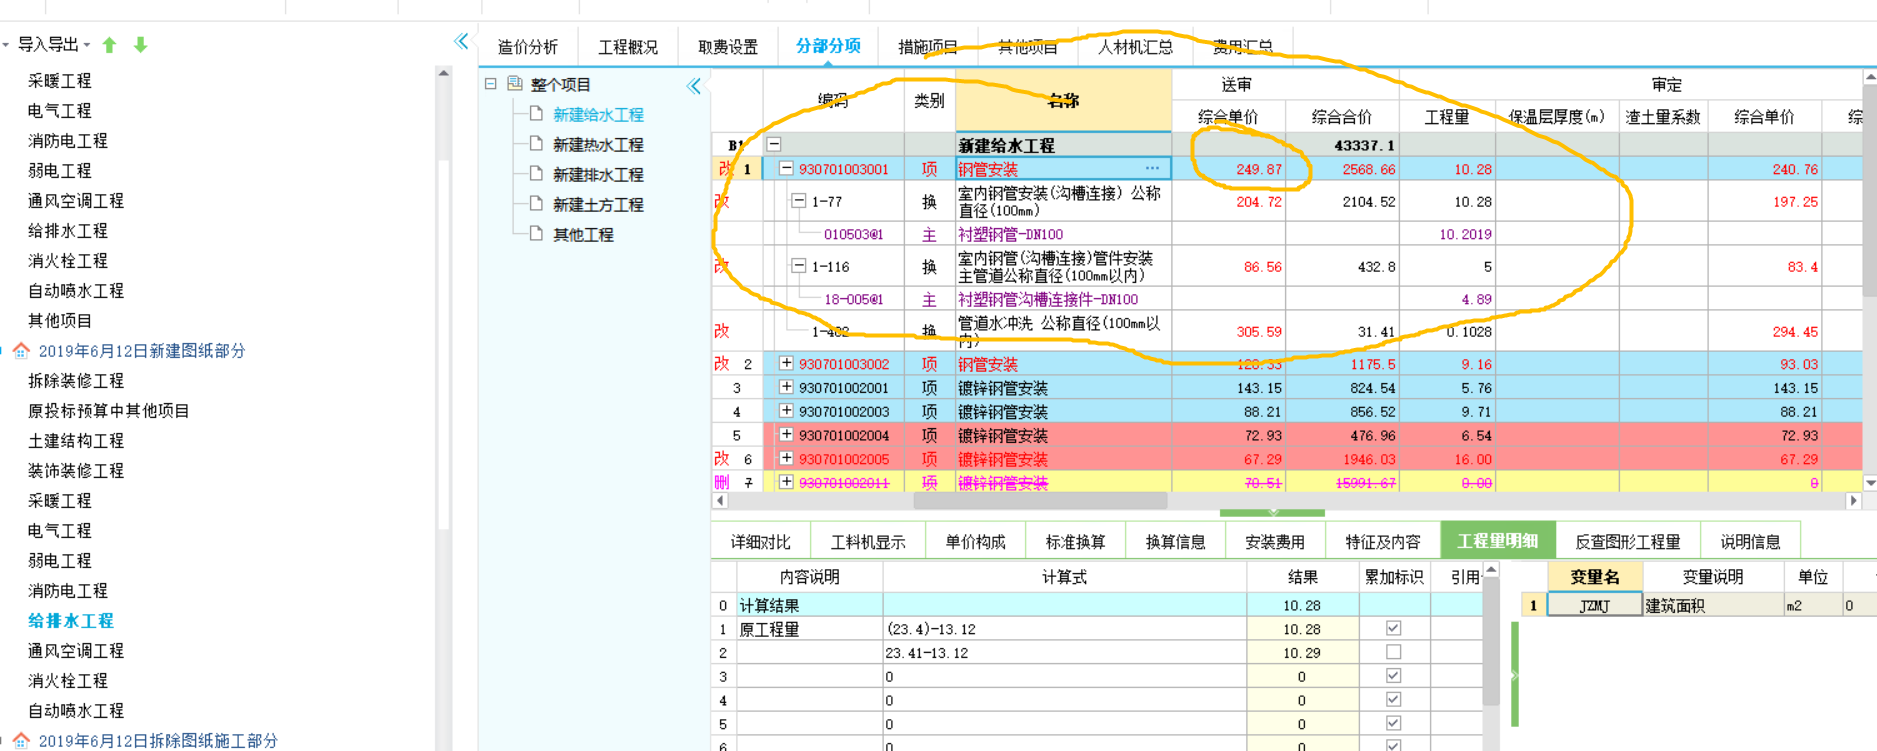Click the green move-down arrow icon
The width and height of the screenshot is (1877, 751).
[141, 45]
